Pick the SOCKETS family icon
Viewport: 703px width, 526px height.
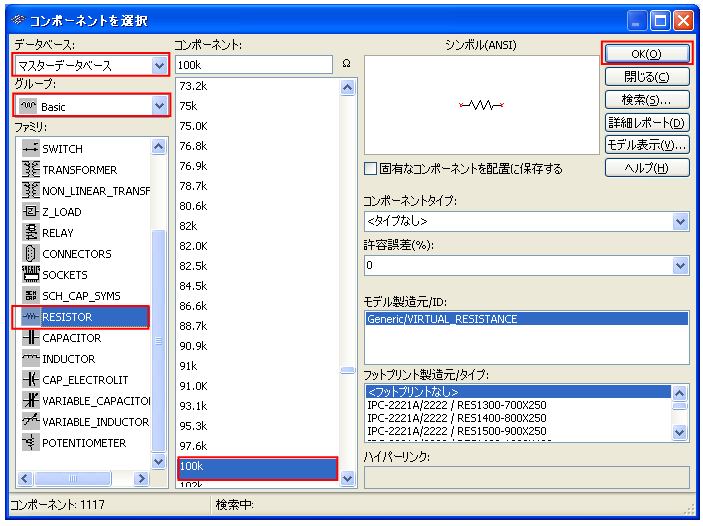[30, 275]
